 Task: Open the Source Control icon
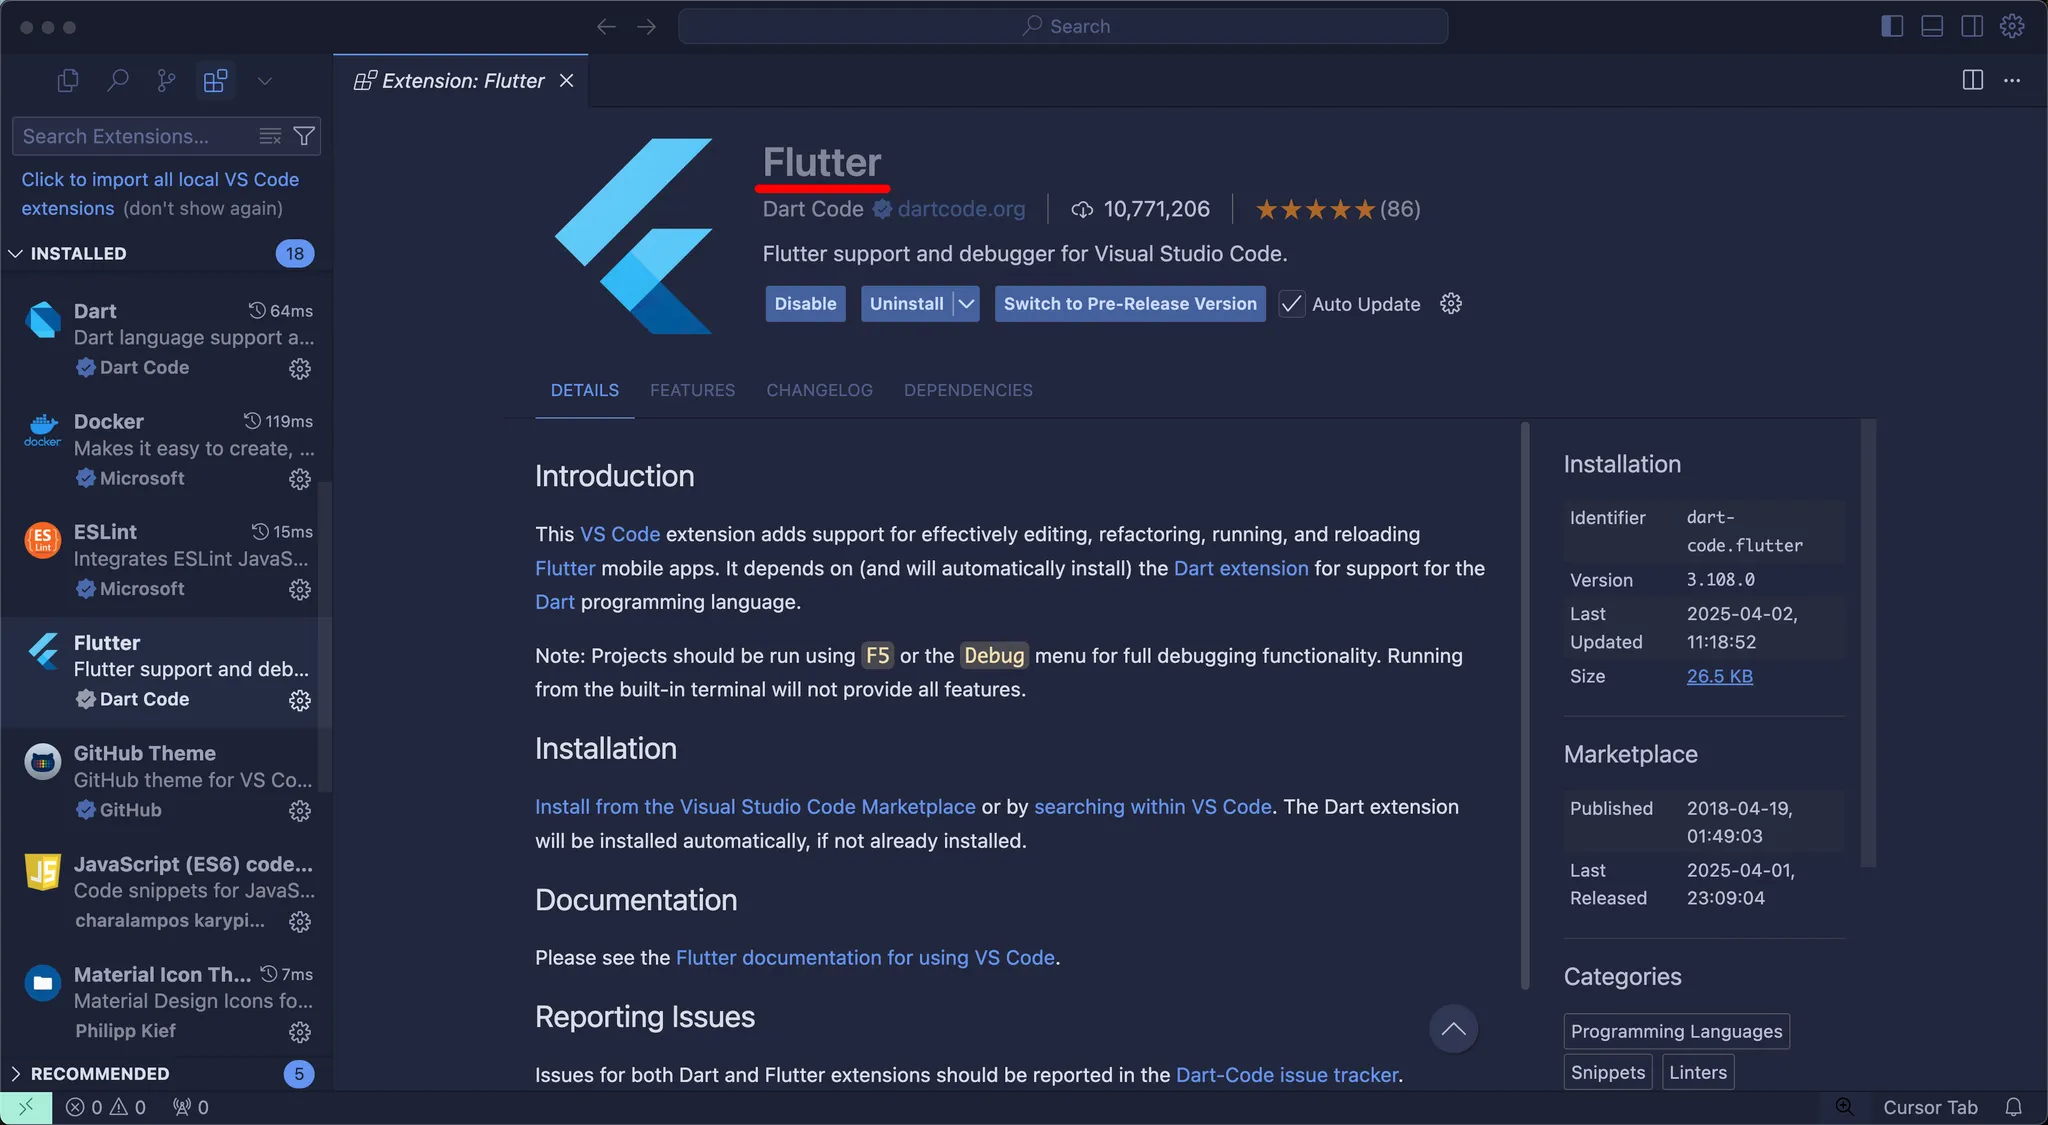[166, 80]
